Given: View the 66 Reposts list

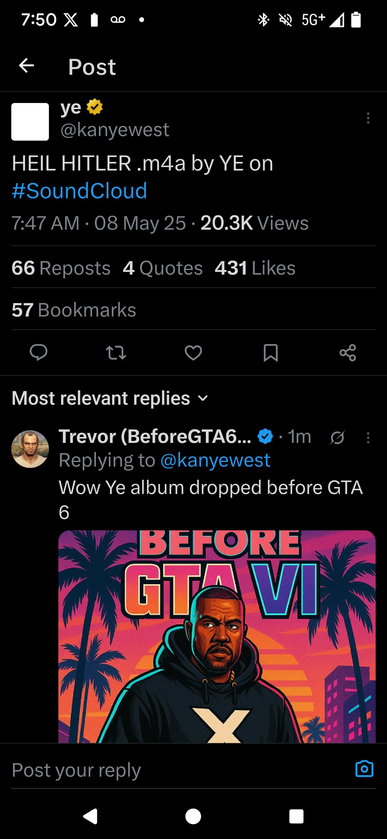Looking at the screenshot, I should click(61, 268).
